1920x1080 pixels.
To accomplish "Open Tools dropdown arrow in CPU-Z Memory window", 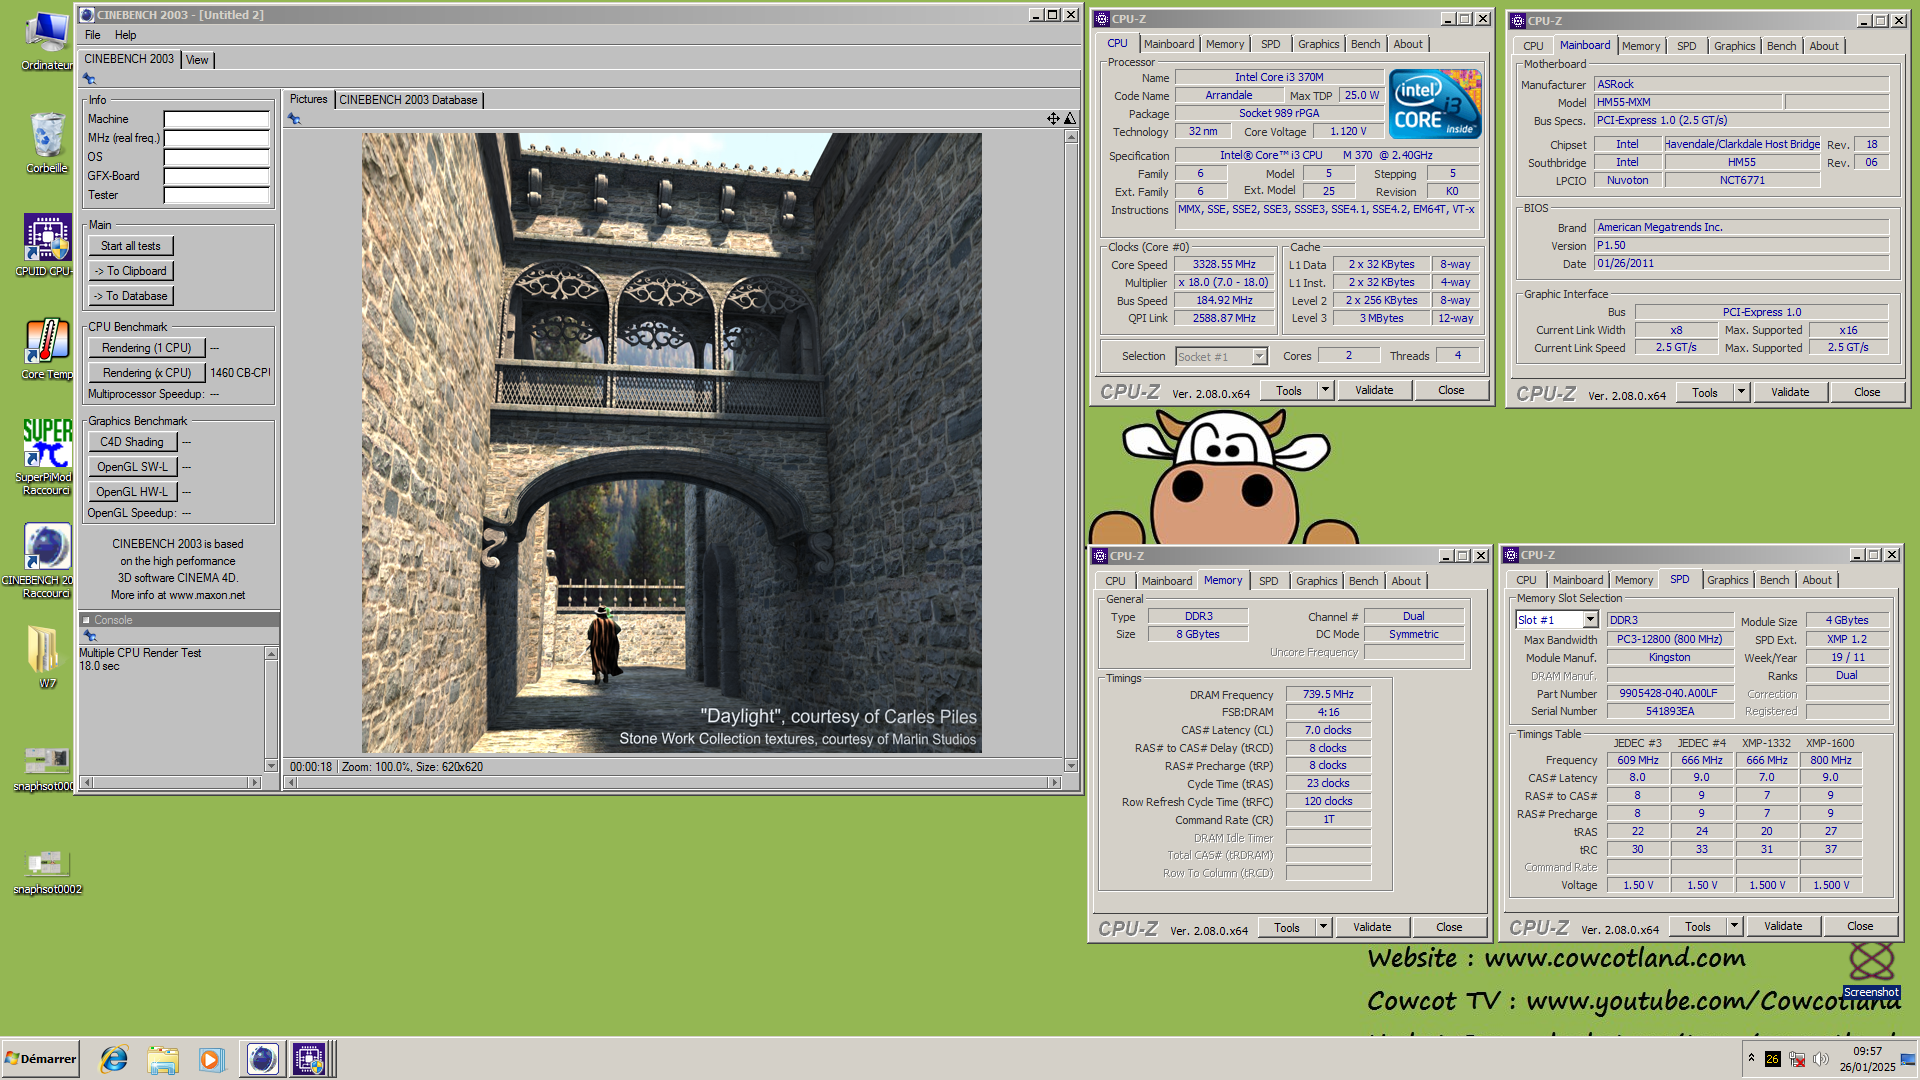I will click(1323, 927).
